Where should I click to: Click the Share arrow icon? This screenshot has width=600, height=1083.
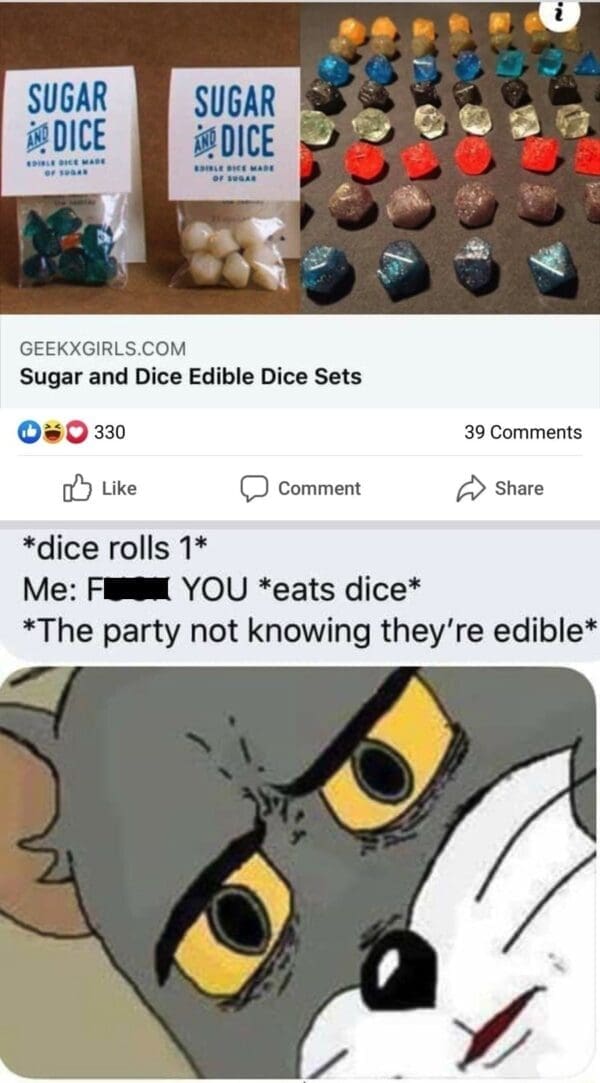[x=469, y=488]
